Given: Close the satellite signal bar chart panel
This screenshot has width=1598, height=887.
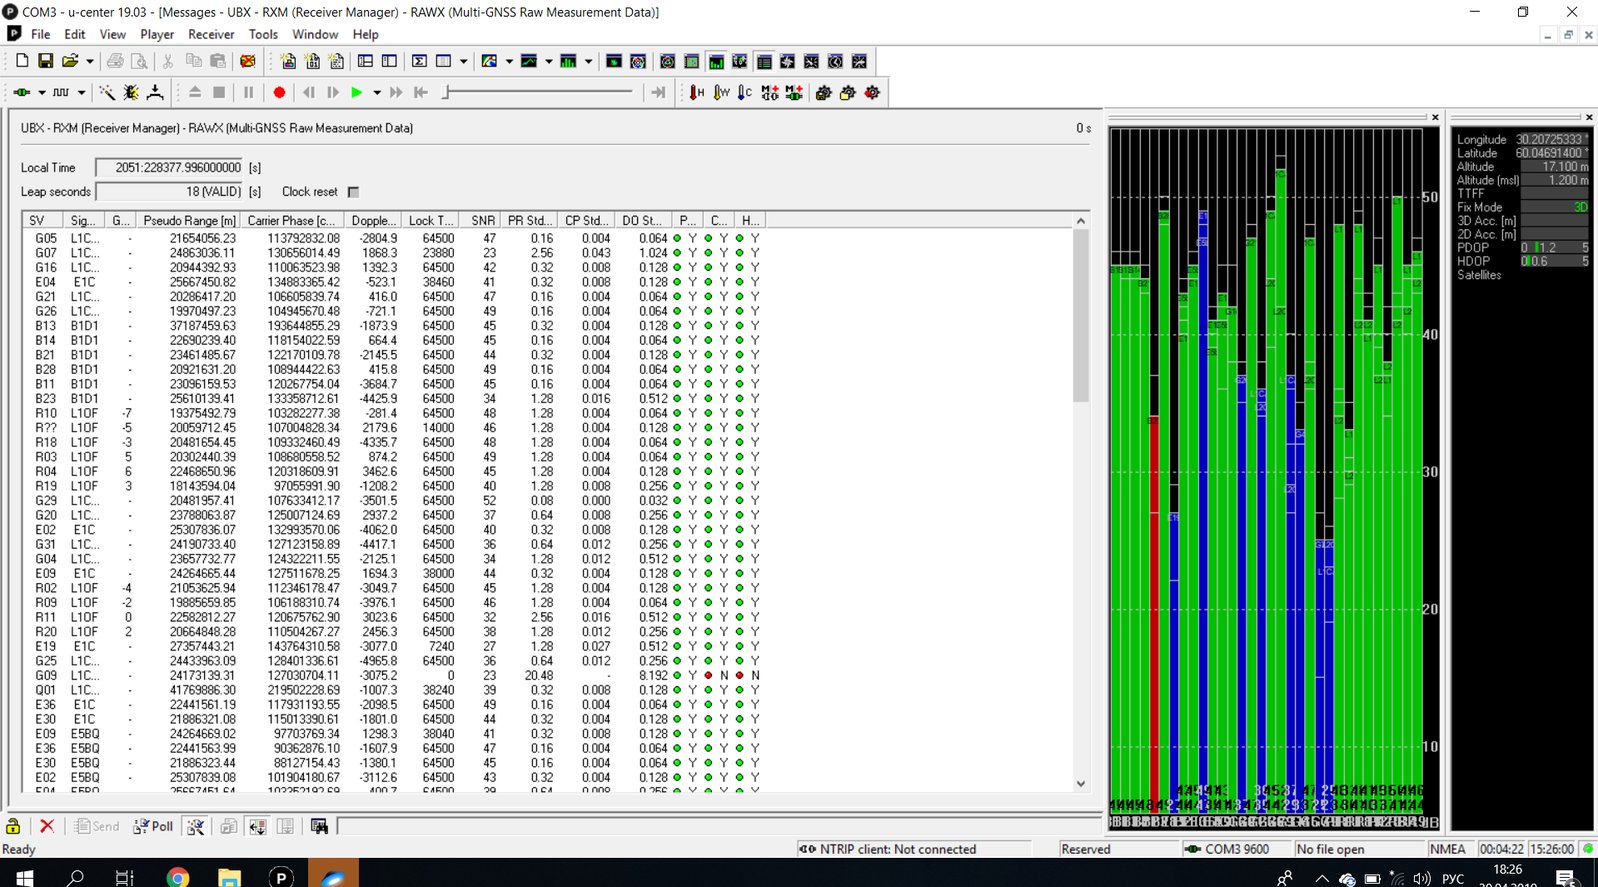Looking at the screenshot, I should [x=1435, y=117].
